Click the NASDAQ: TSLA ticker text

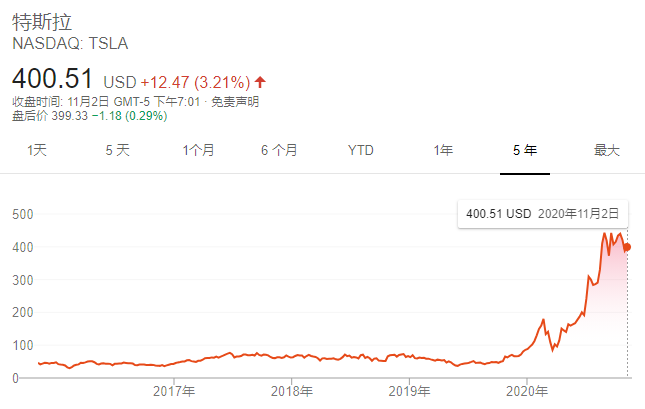[70, 44]
